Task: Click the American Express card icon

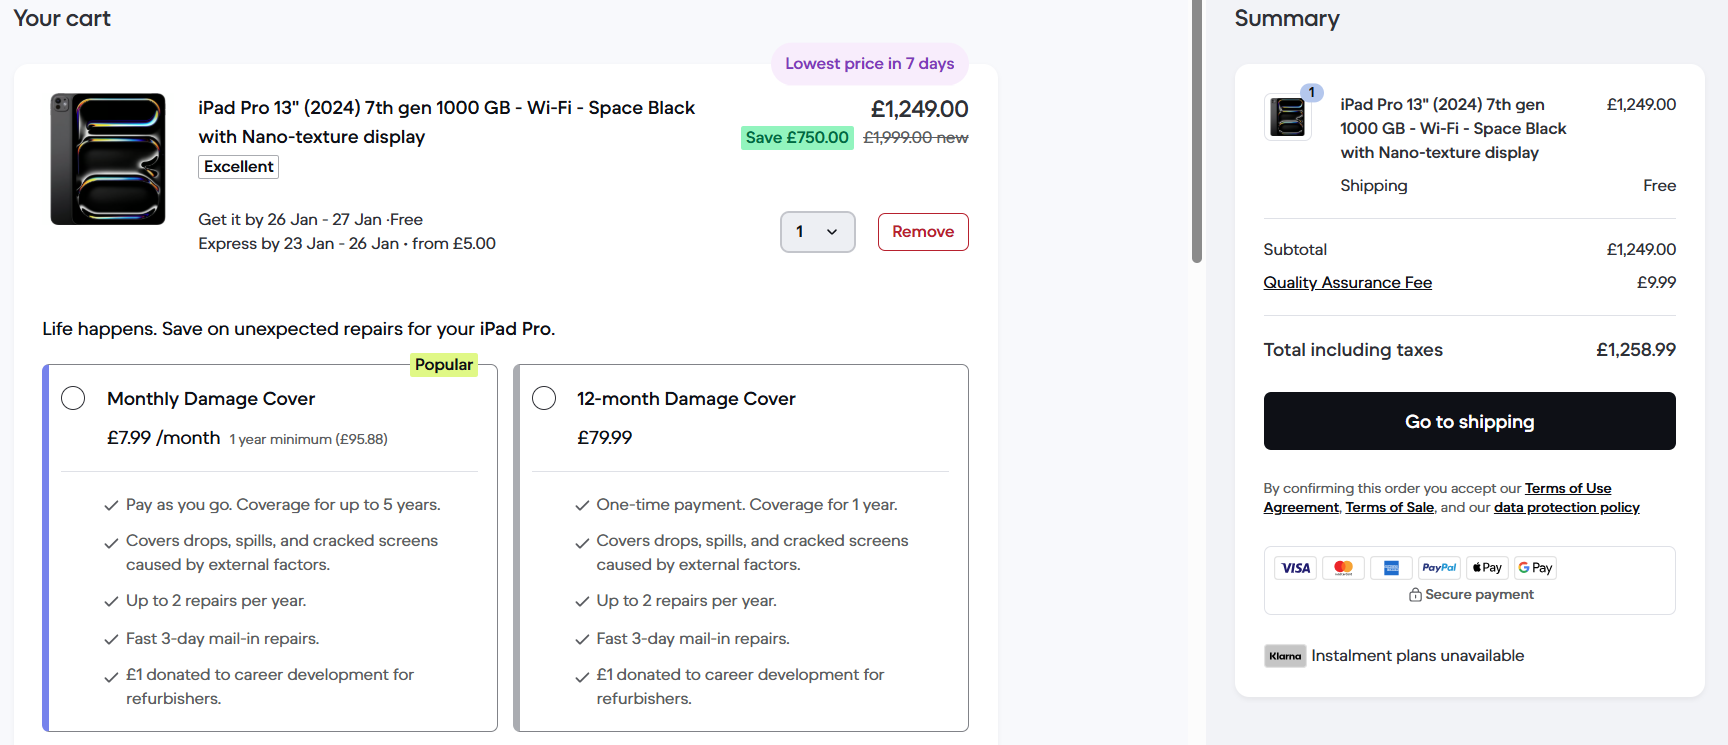Action: [1391, 568]
